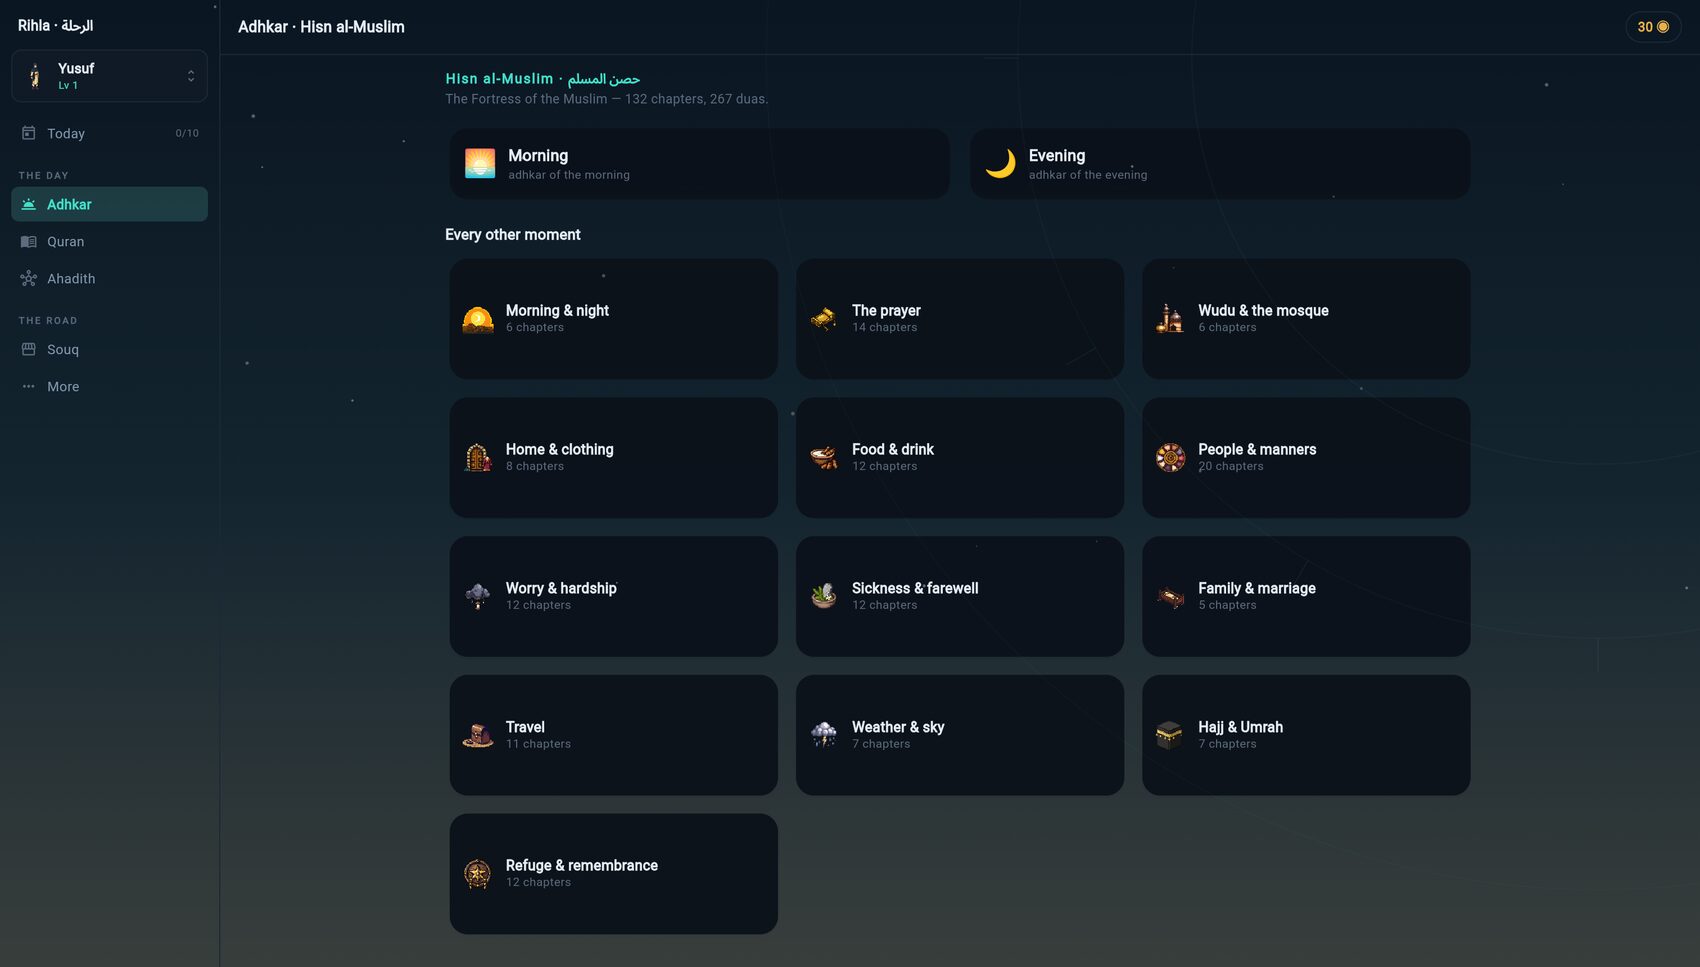Select Adhkar in the sidebar
The image size is (1700, 967).
click(x=110, y=204)
